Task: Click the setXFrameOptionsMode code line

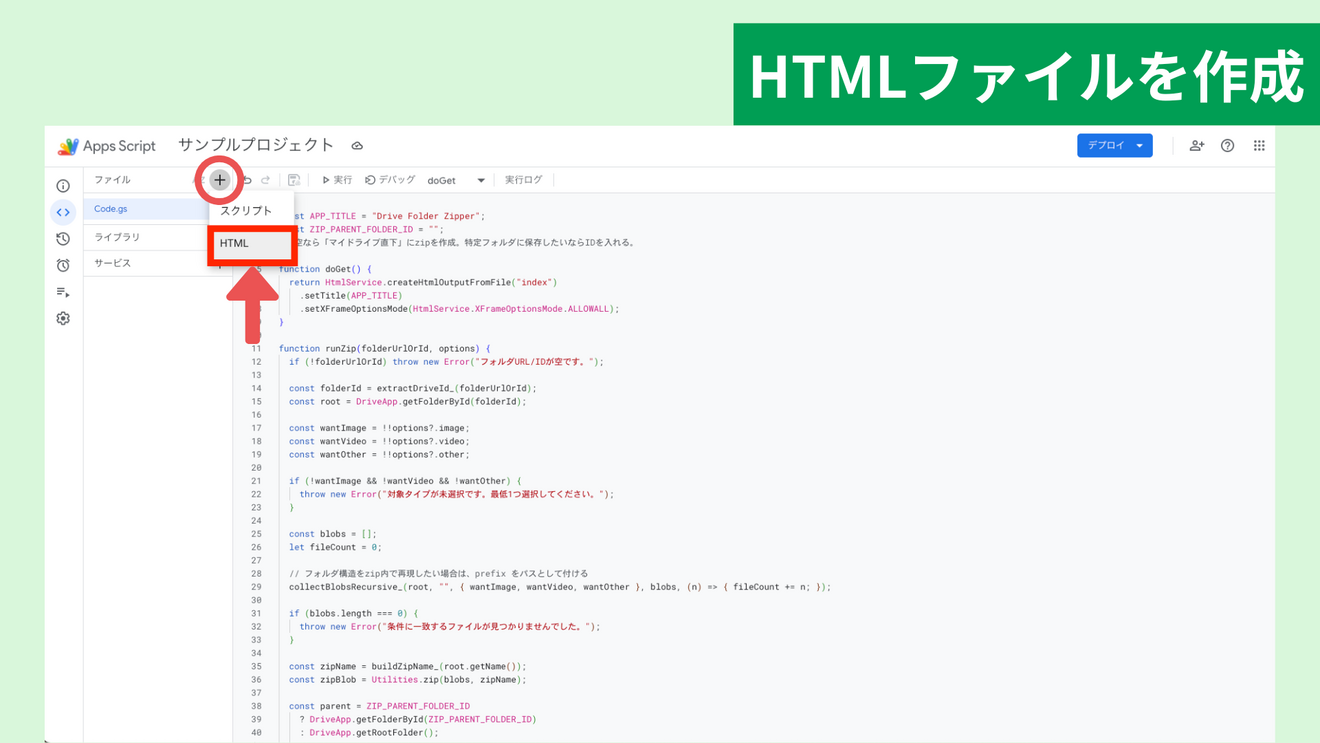Action: [459, 309]
